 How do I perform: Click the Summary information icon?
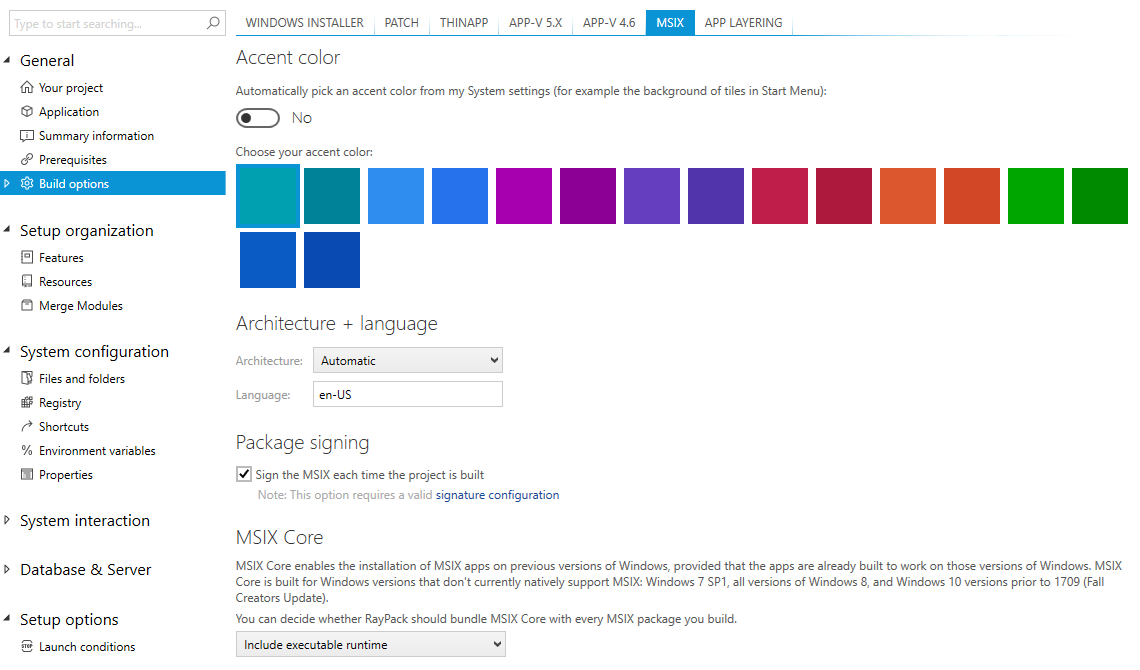(x=25, y=135)
